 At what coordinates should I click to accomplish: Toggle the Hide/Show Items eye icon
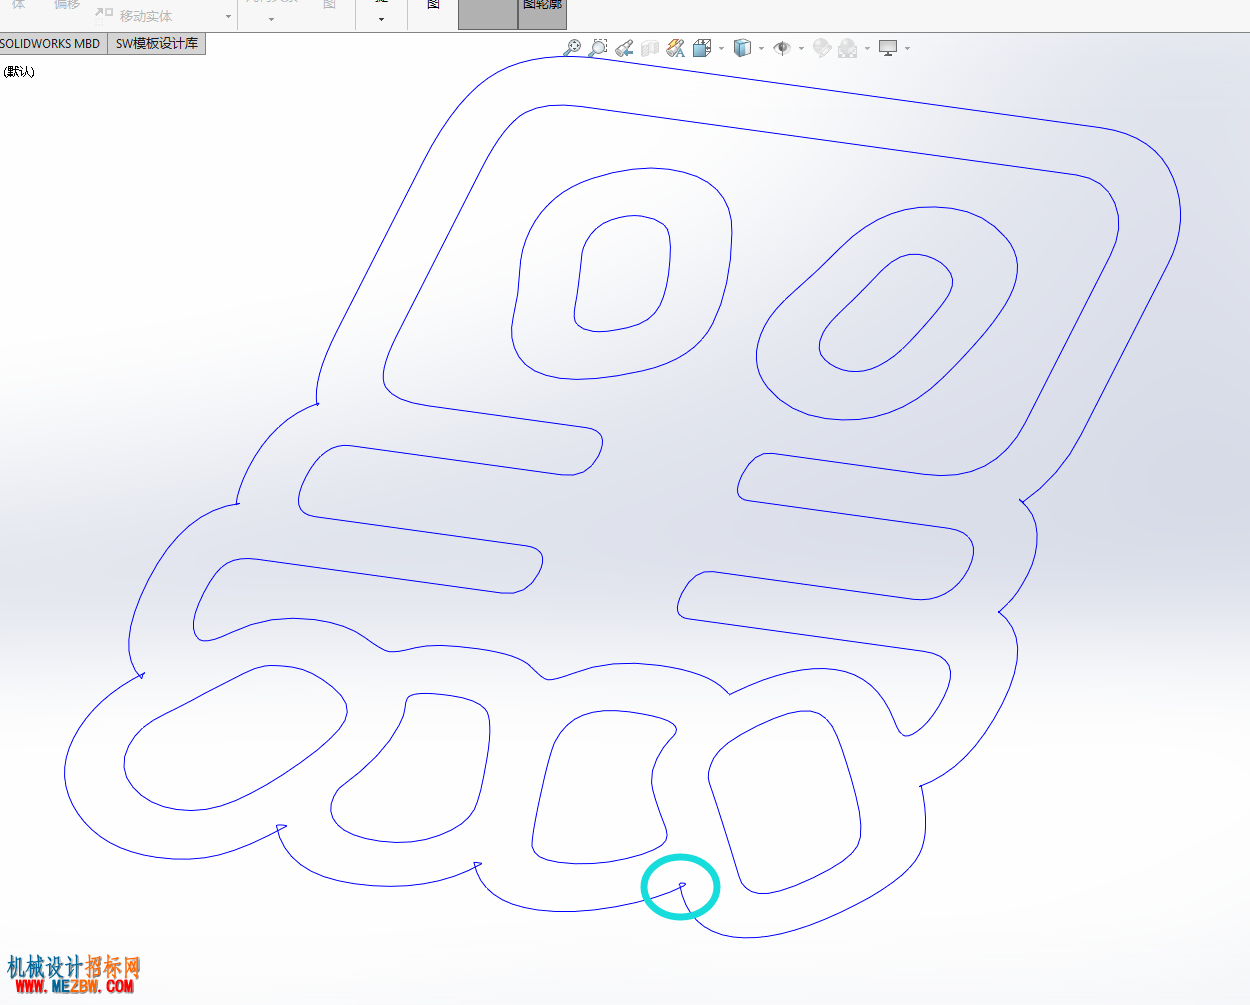click(782, 47)
